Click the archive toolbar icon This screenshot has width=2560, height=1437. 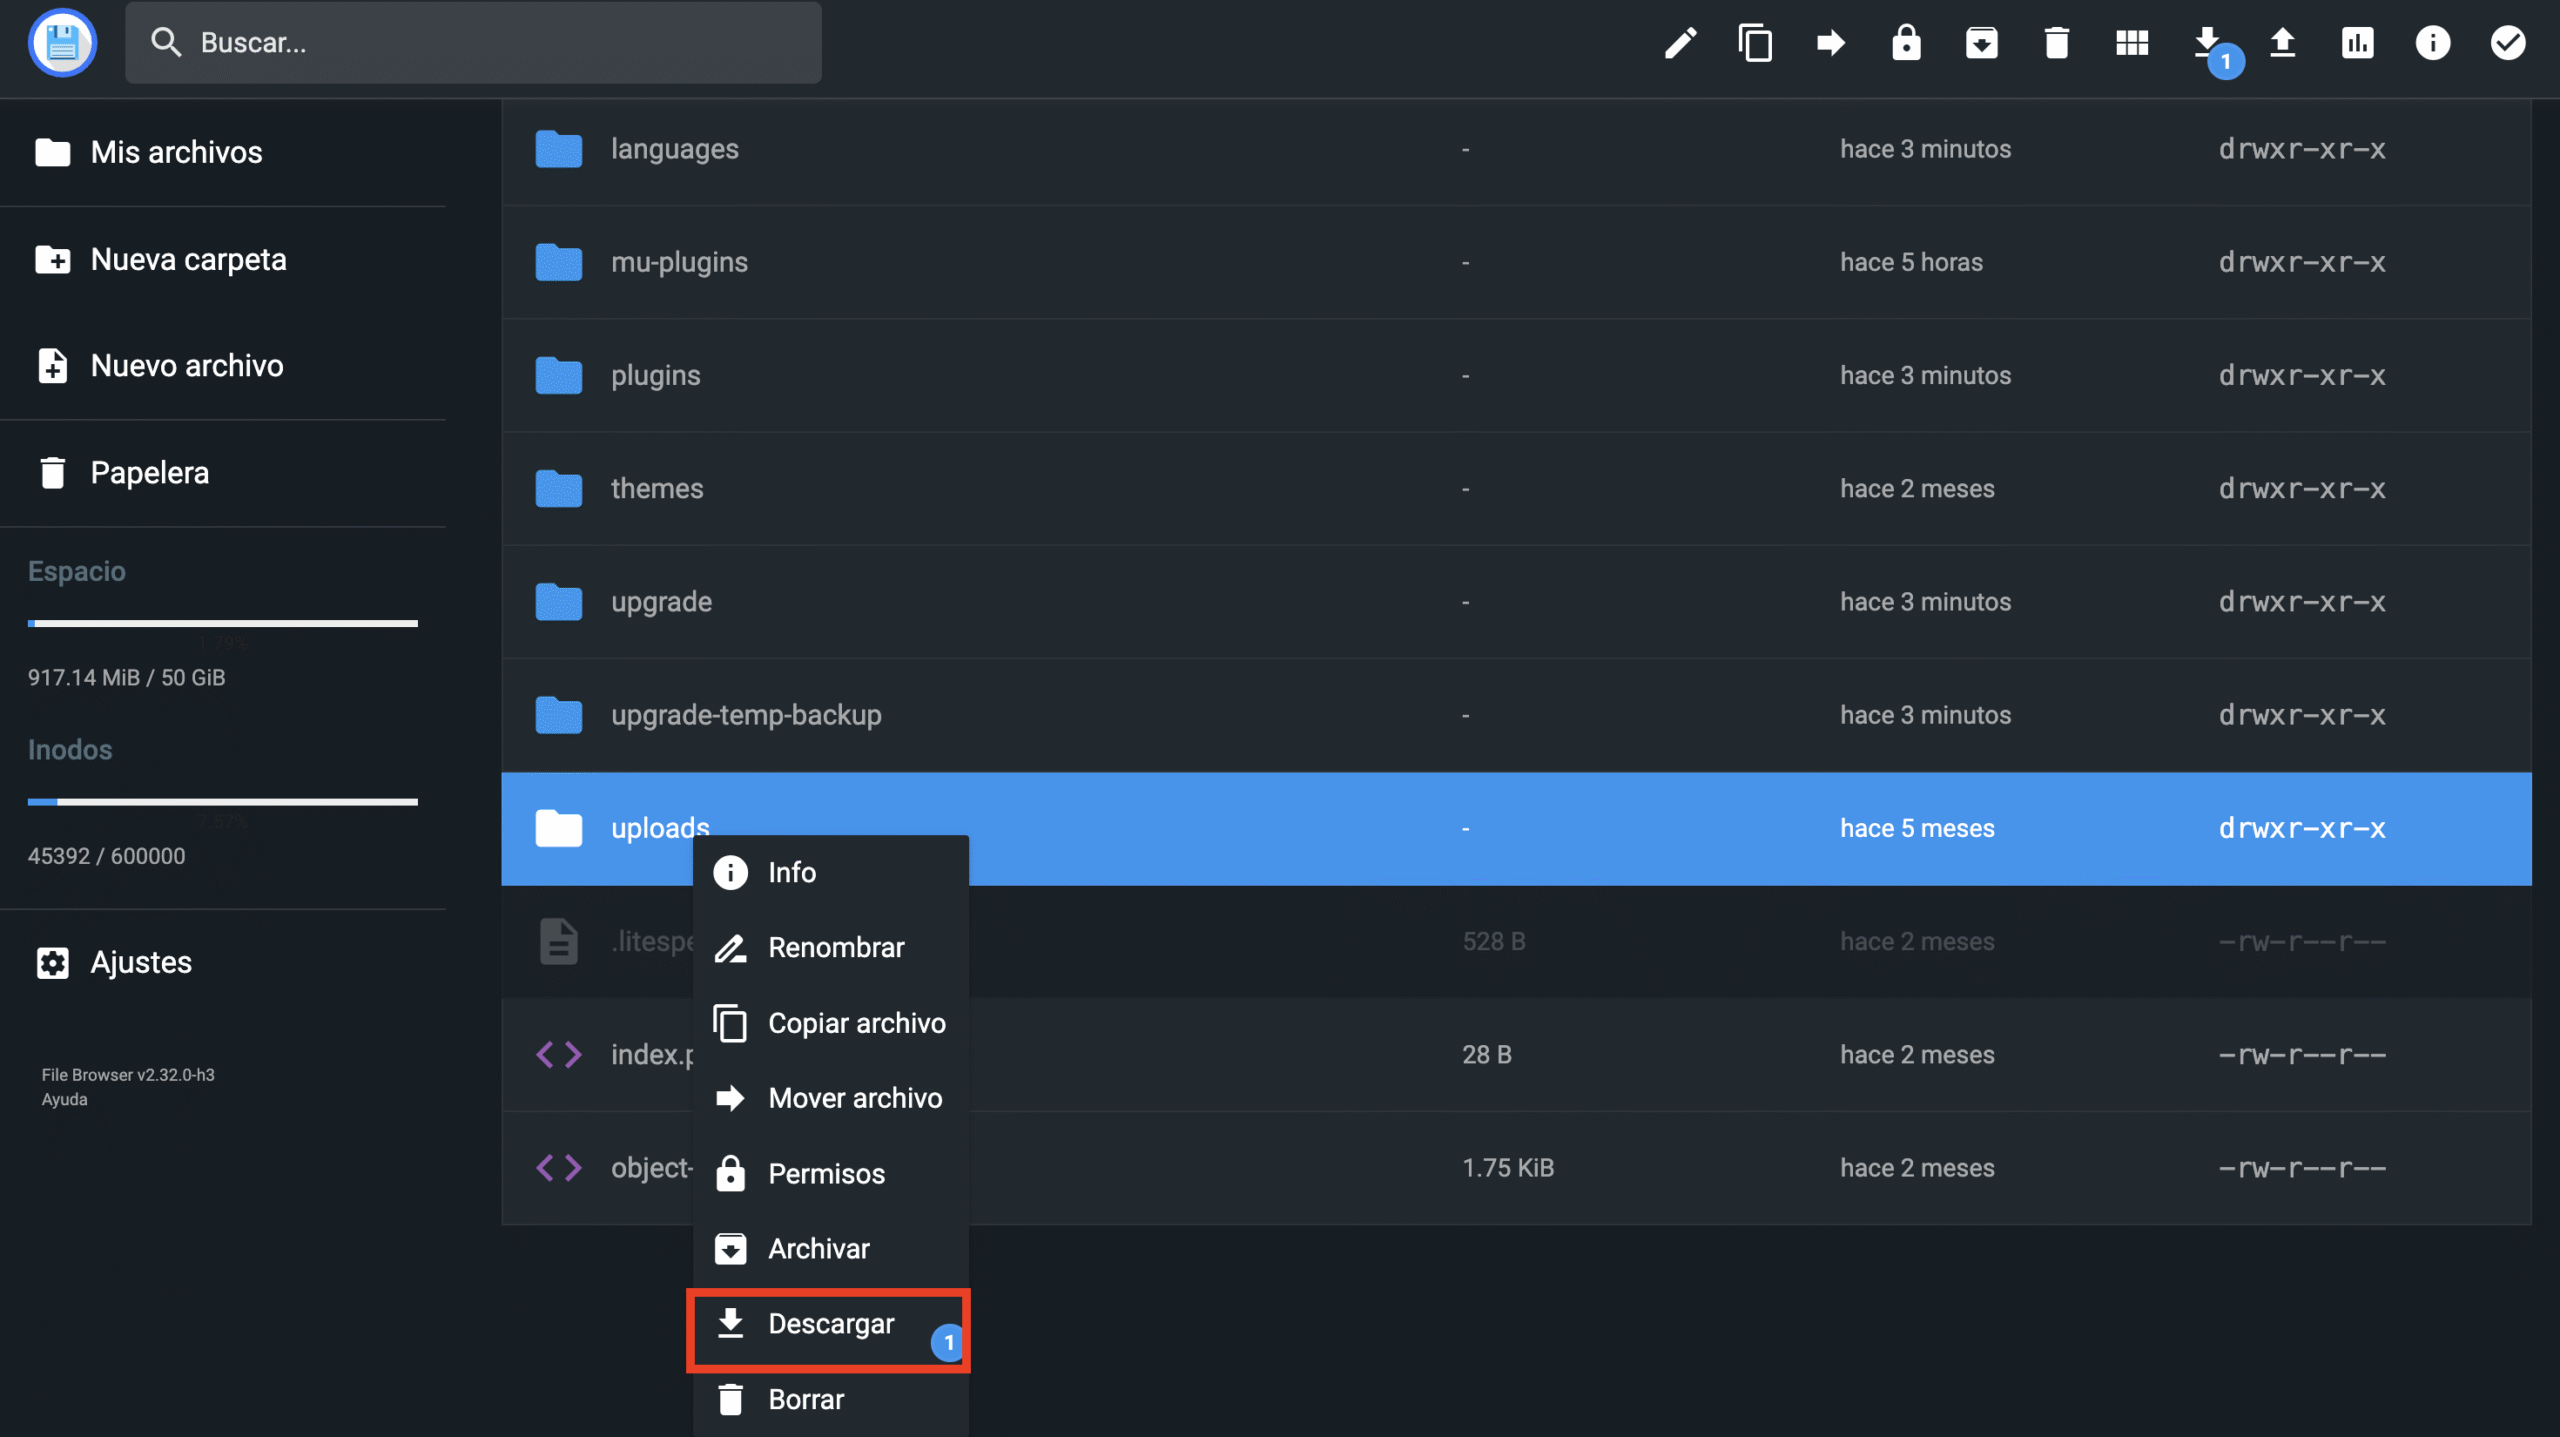pos(1983,43)
